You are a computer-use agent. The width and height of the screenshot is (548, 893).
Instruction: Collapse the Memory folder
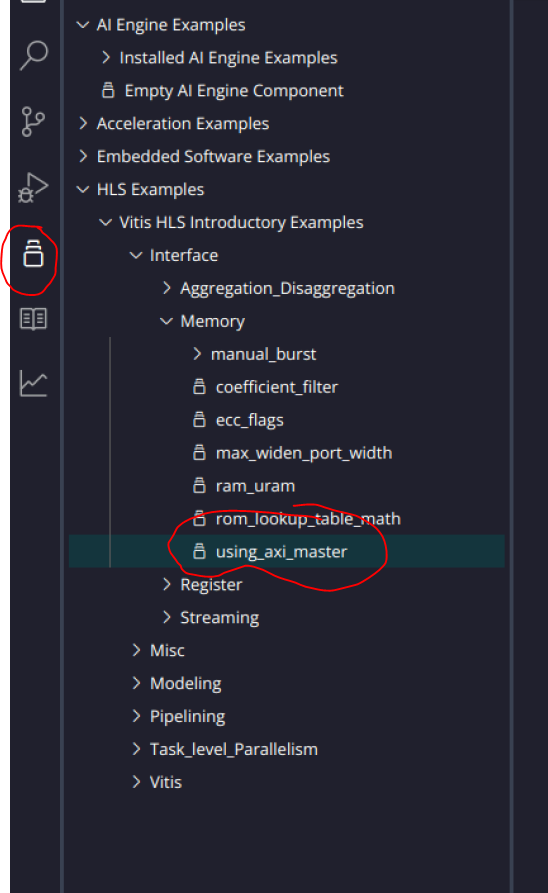(x=166, y=321)
